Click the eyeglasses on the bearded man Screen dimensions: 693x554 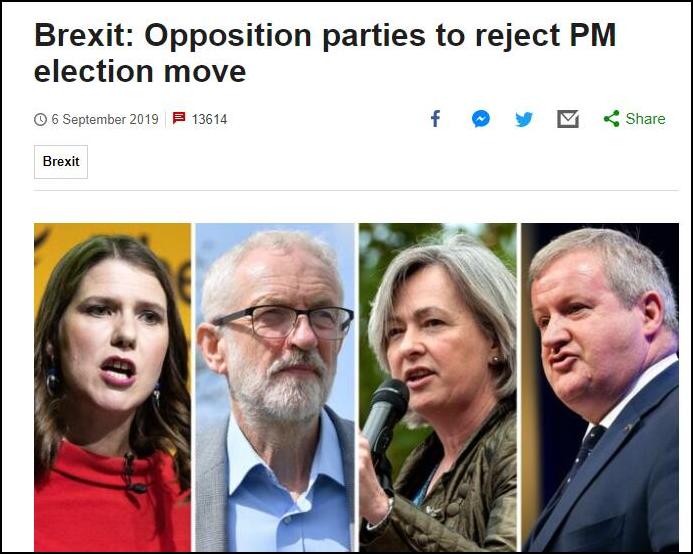(x=284, y=321)
